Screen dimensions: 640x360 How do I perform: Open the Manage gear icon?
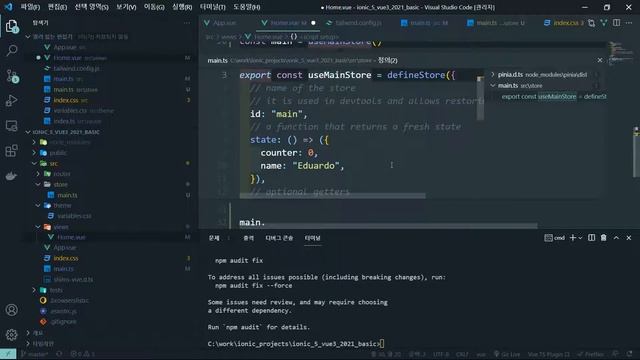(x=12, y=335)
